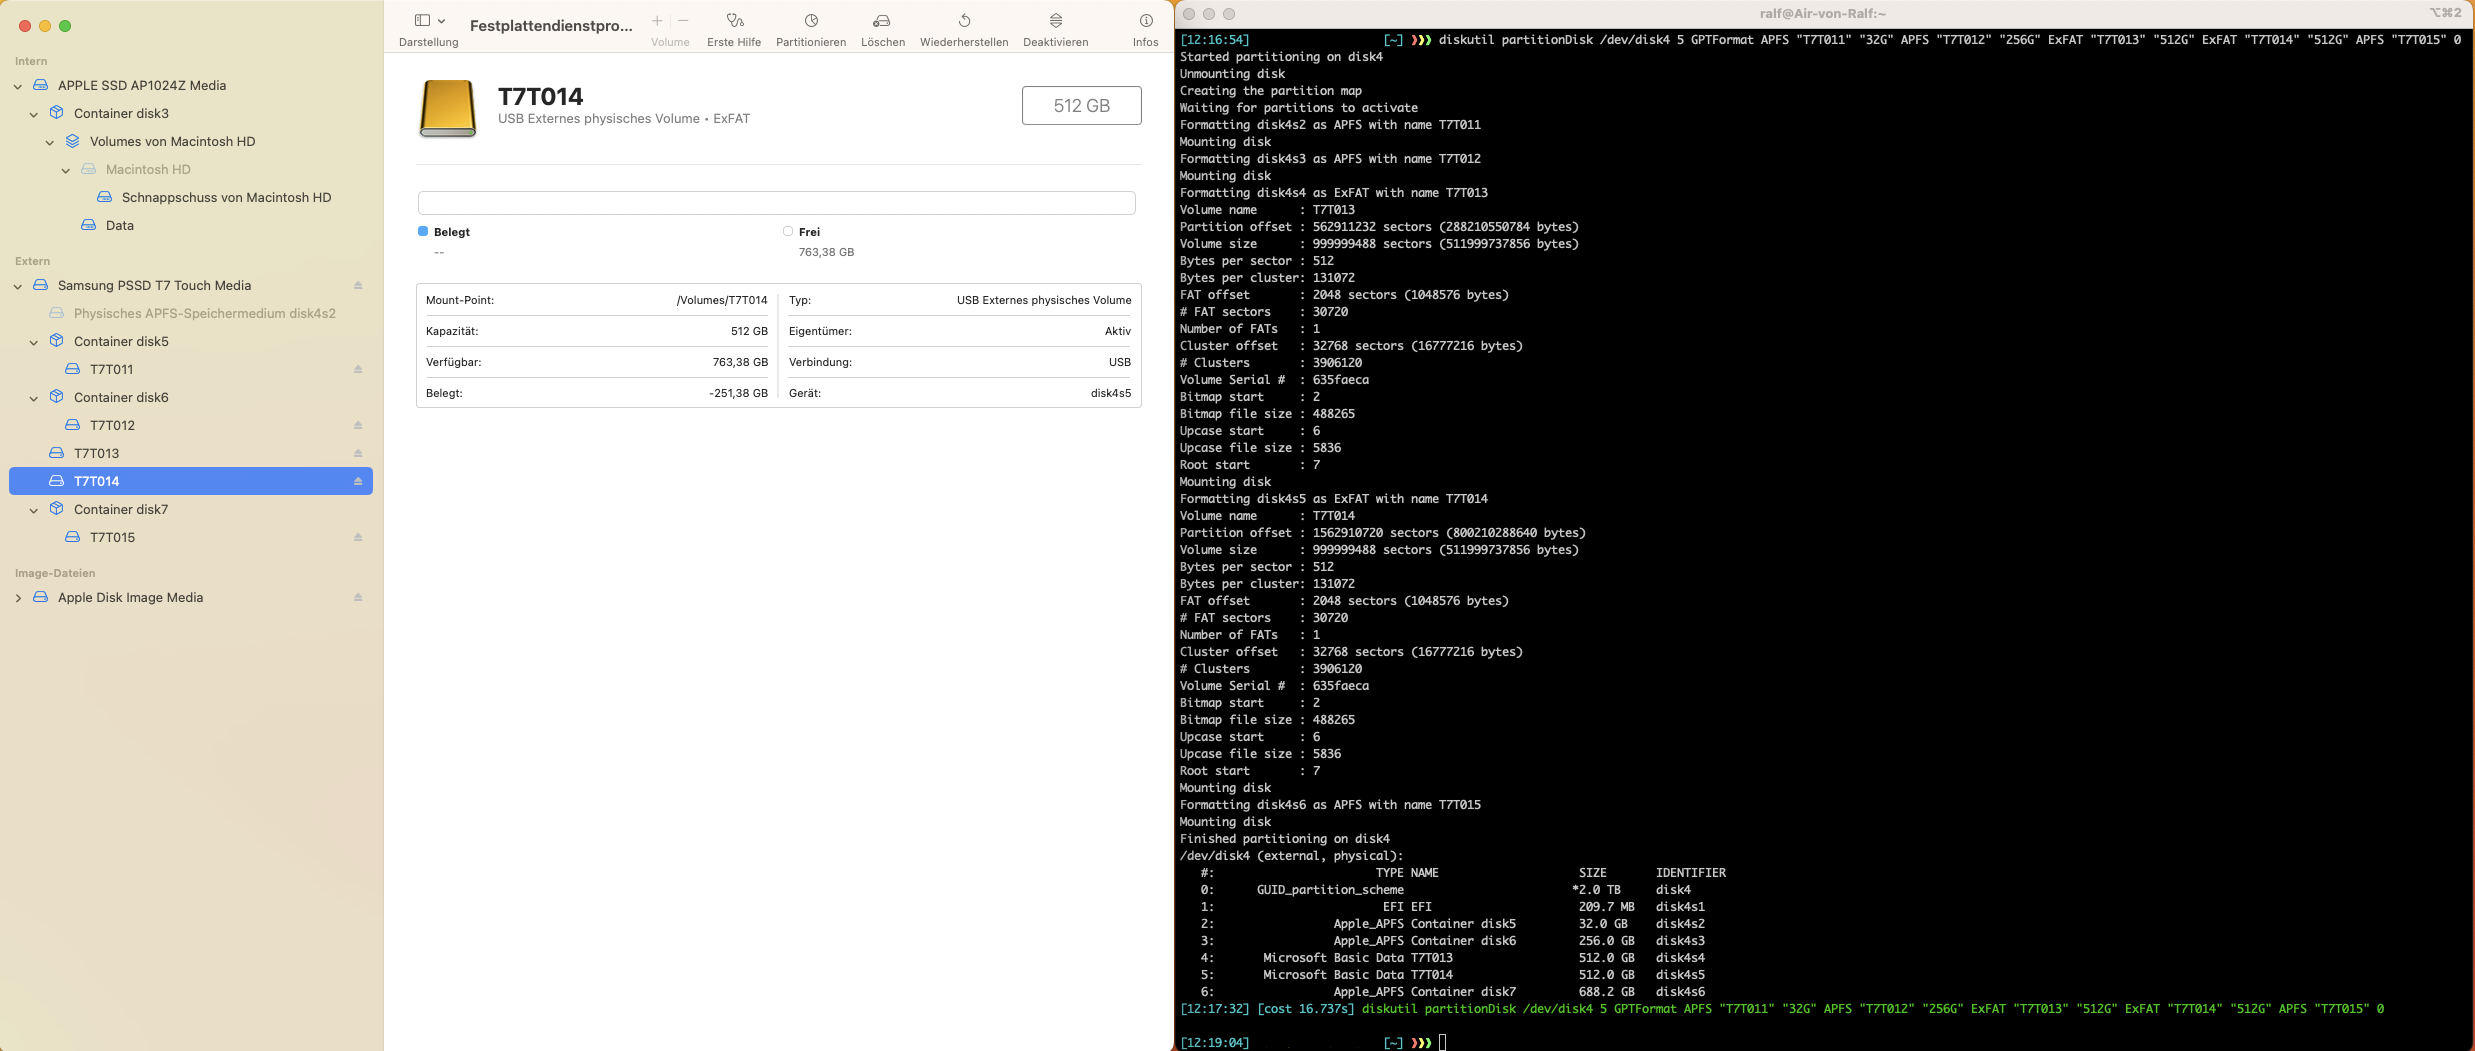Collapse Container disk7 in the sidebar
Image resolution: width=2475 pixels, height=1051 pixels.
(34, 510)
